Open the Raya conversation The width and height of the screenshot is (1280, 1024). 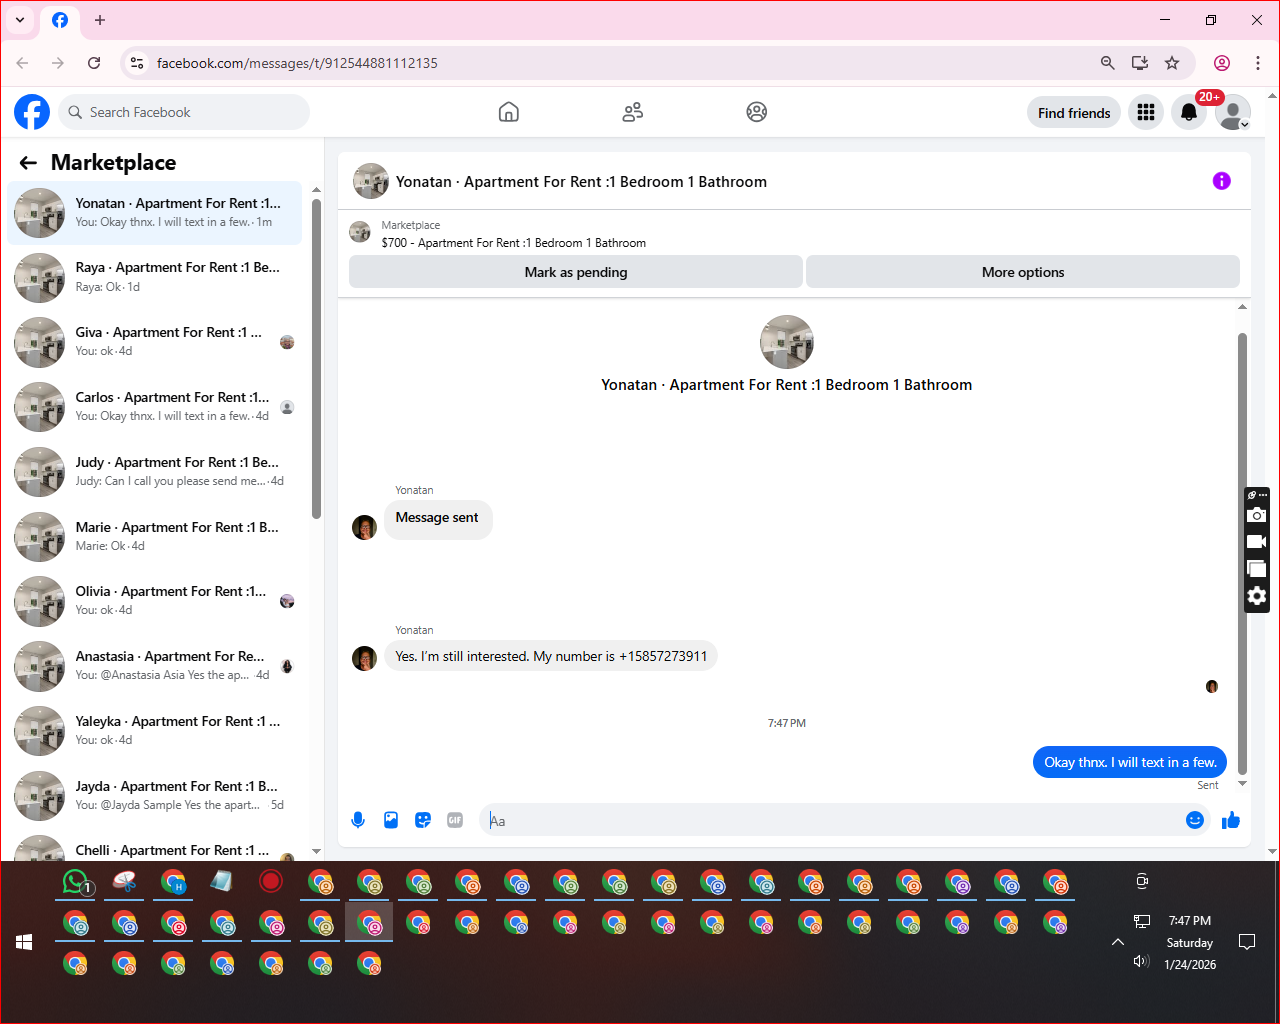(x=155, y=277)
